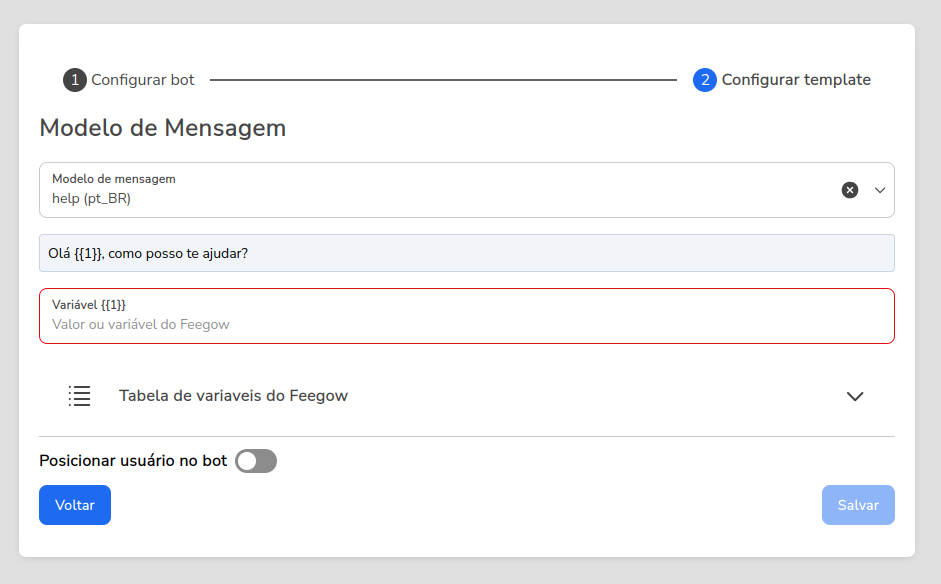
Task: Click the message preview text box
Action: (x=467, y=253)
